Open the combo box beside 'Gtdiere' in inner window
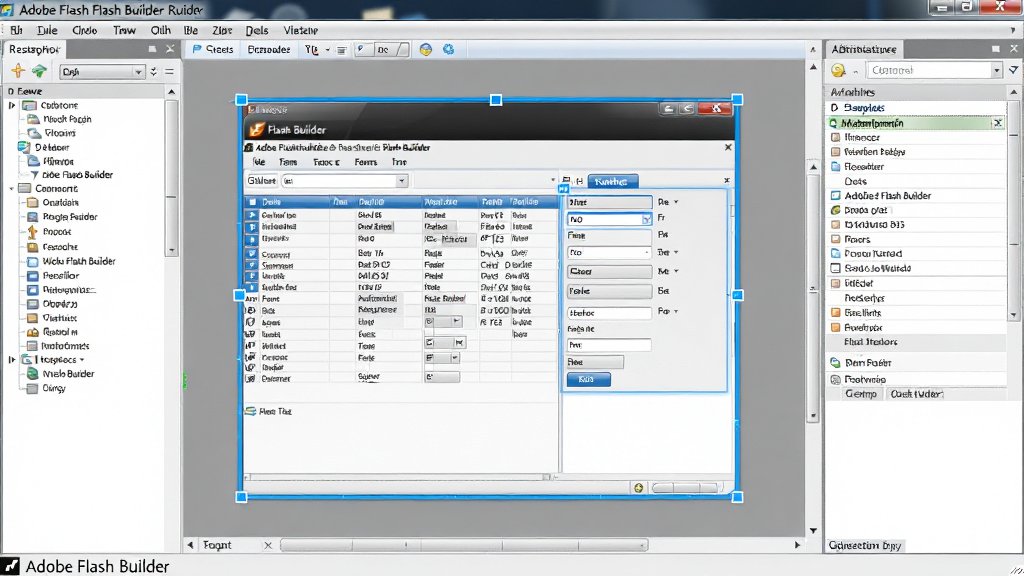 [345, 181]
